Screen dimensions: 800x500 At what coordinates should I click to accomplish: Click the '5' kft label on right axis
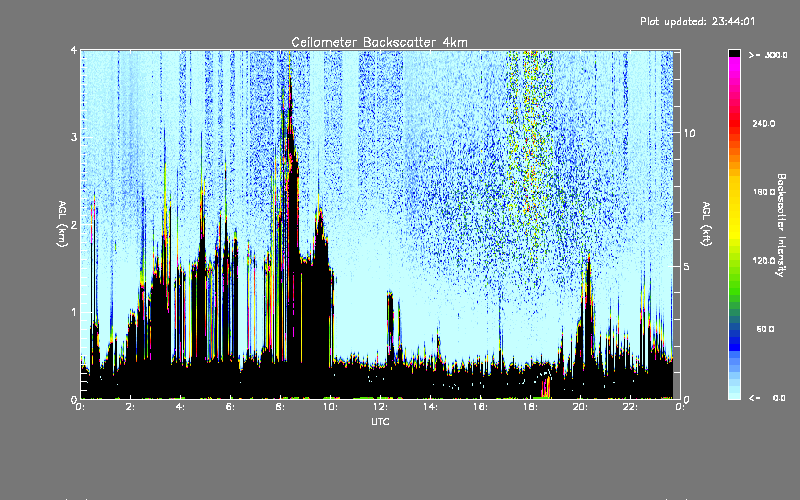[687, 266]
